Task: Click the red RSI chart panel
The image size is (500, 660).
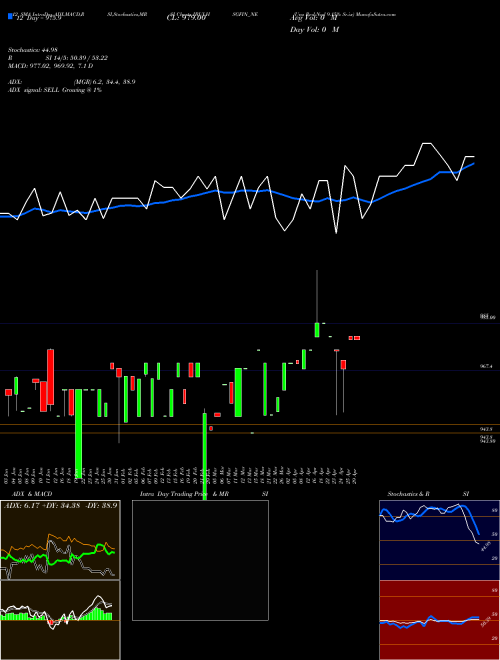Action: point(439,620)
